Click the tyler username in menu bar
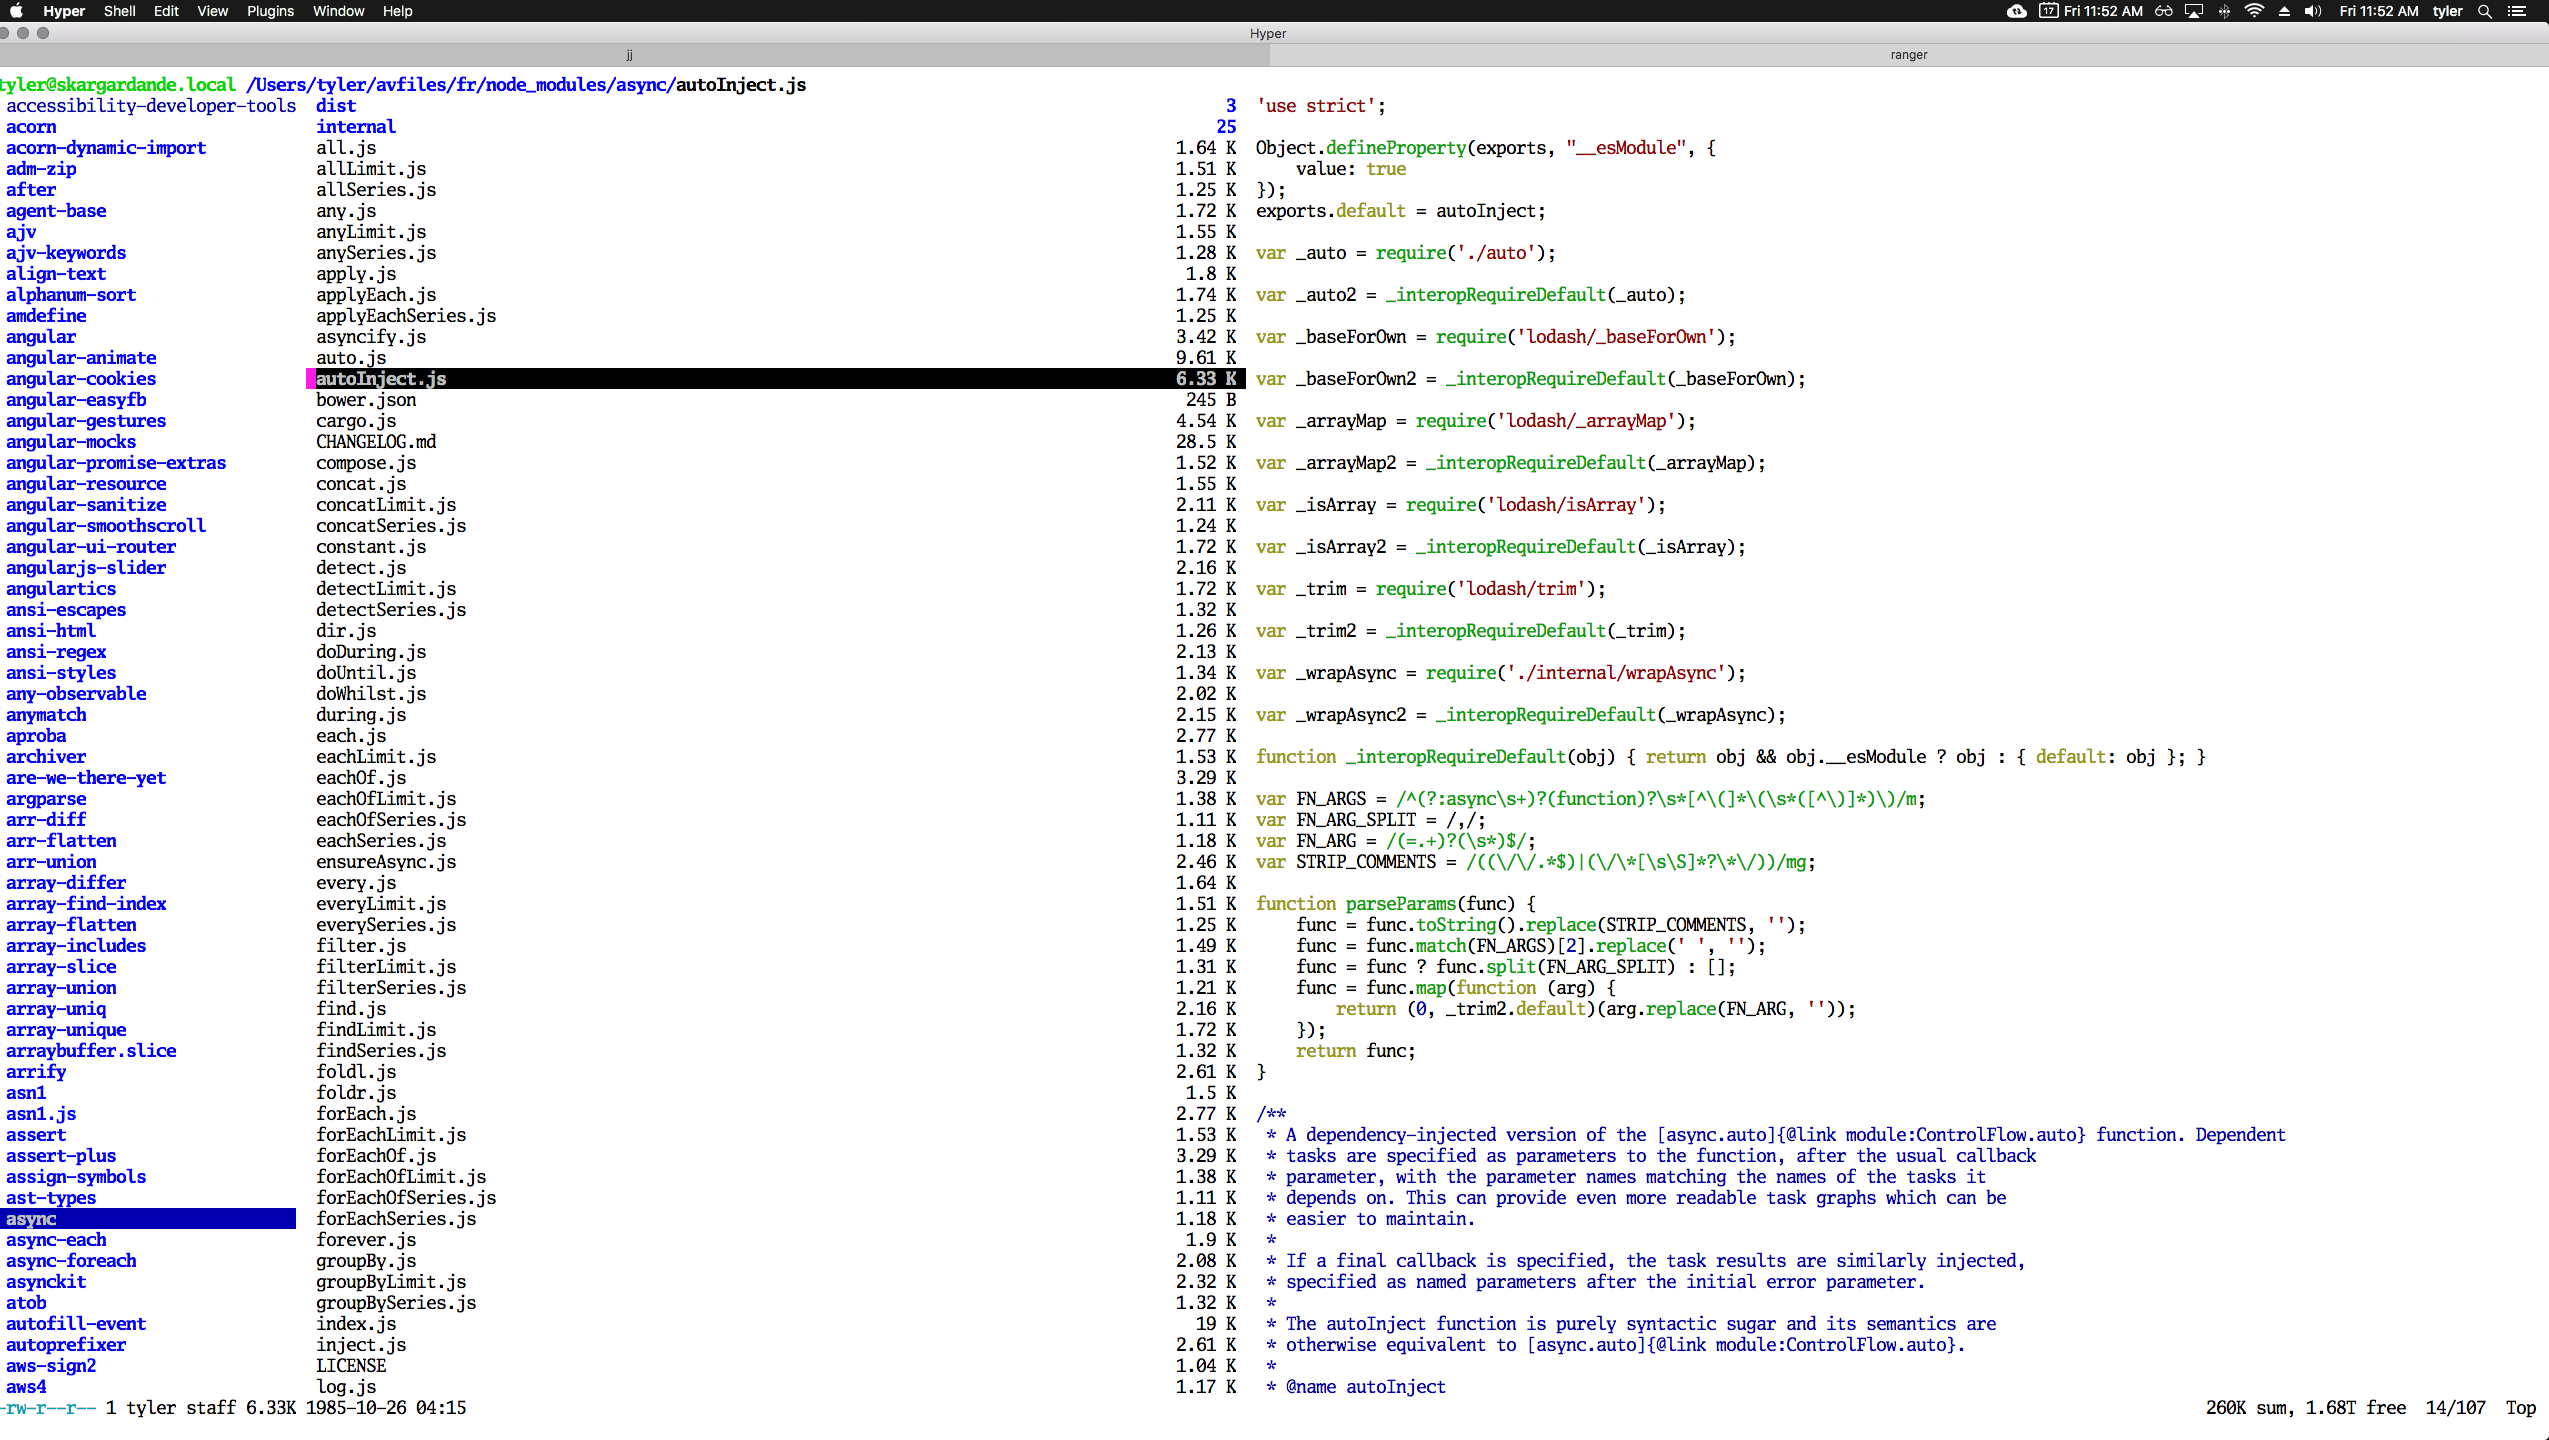Viewport: 2549px width, 1440px height. (x=2446, y=12)
